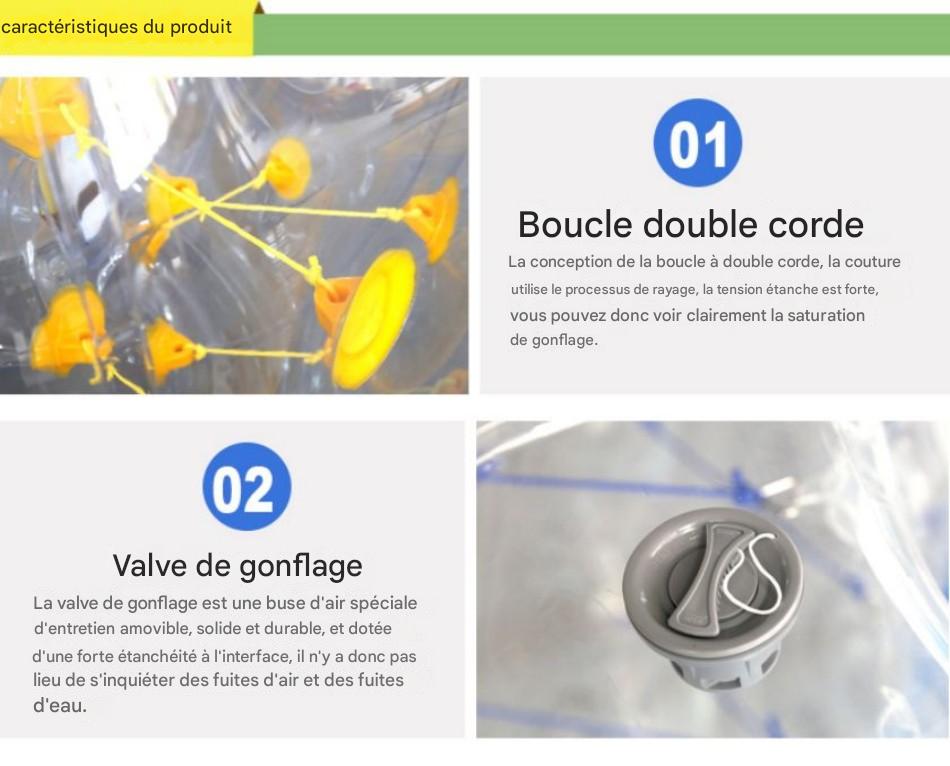Viewport: 950px width, 766px height.
Task: Click the 'Valve de gonflage' heading
Action: pos(238,566)
